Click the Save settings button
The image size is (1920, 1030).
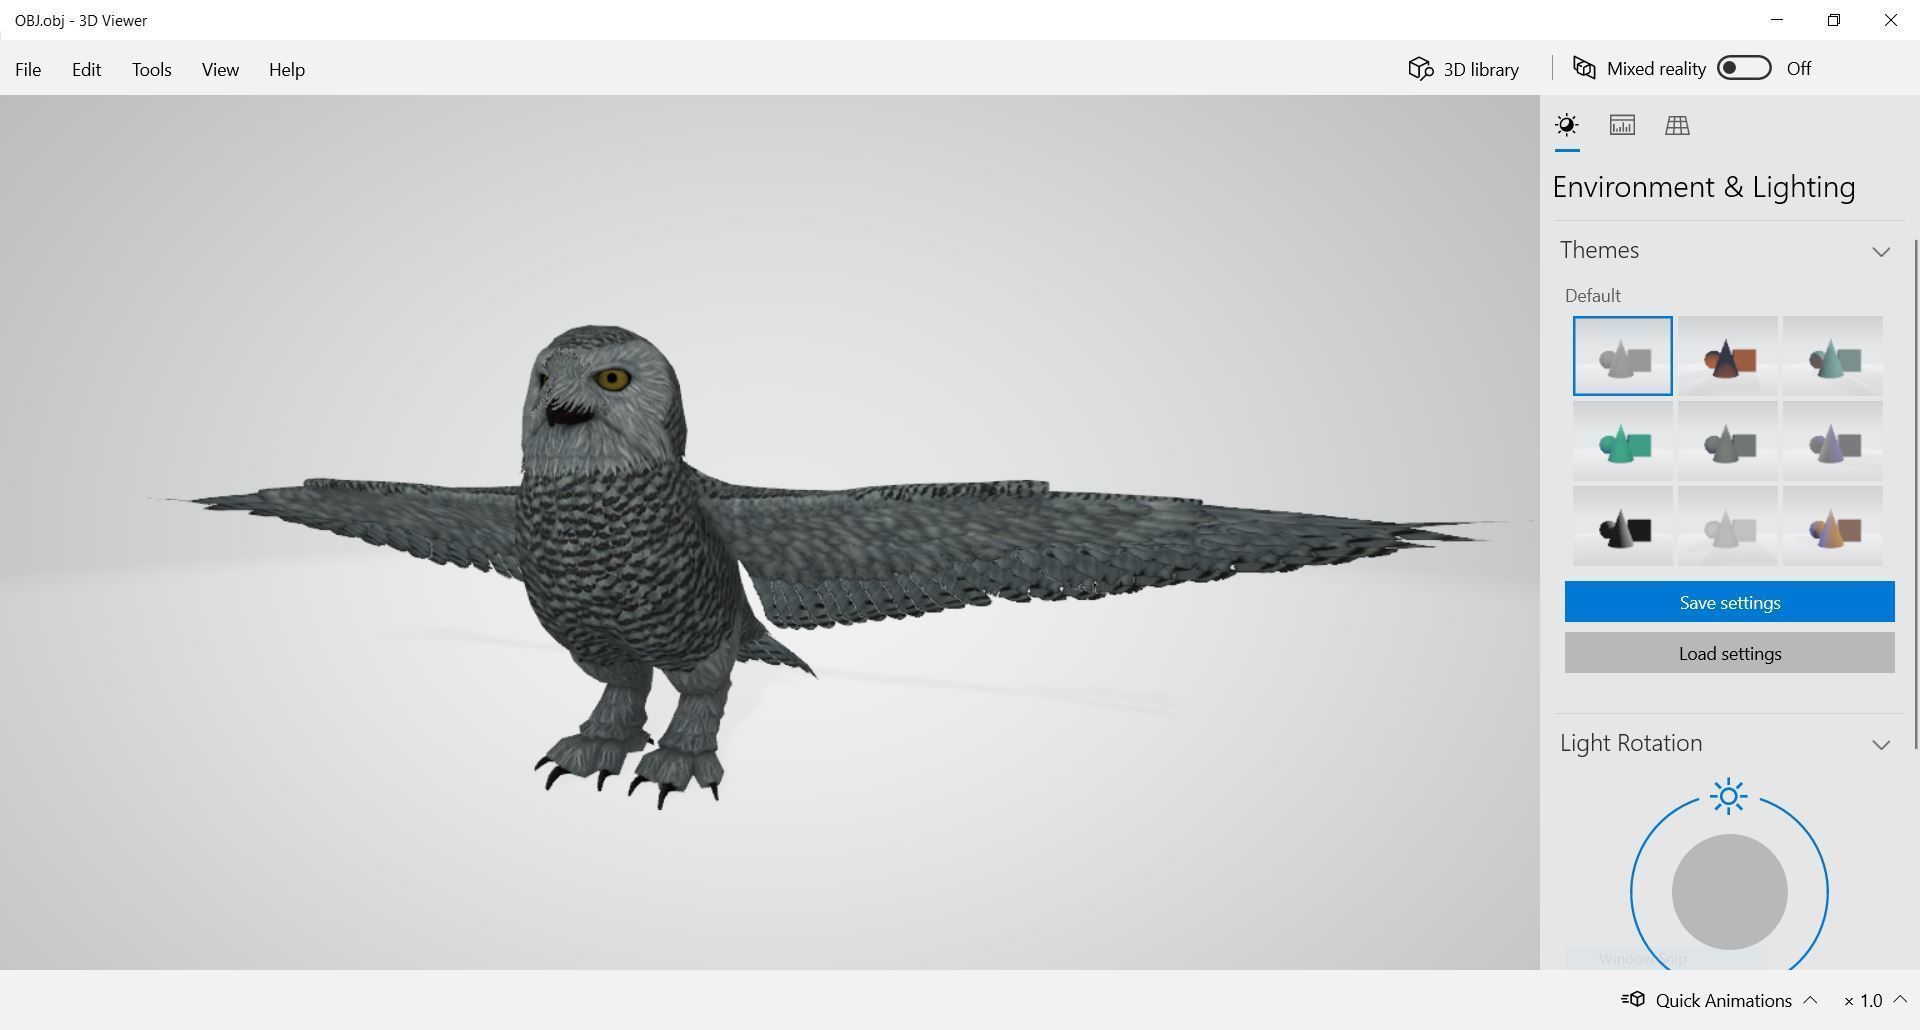pyautogui.click(x=1729, y=602)
